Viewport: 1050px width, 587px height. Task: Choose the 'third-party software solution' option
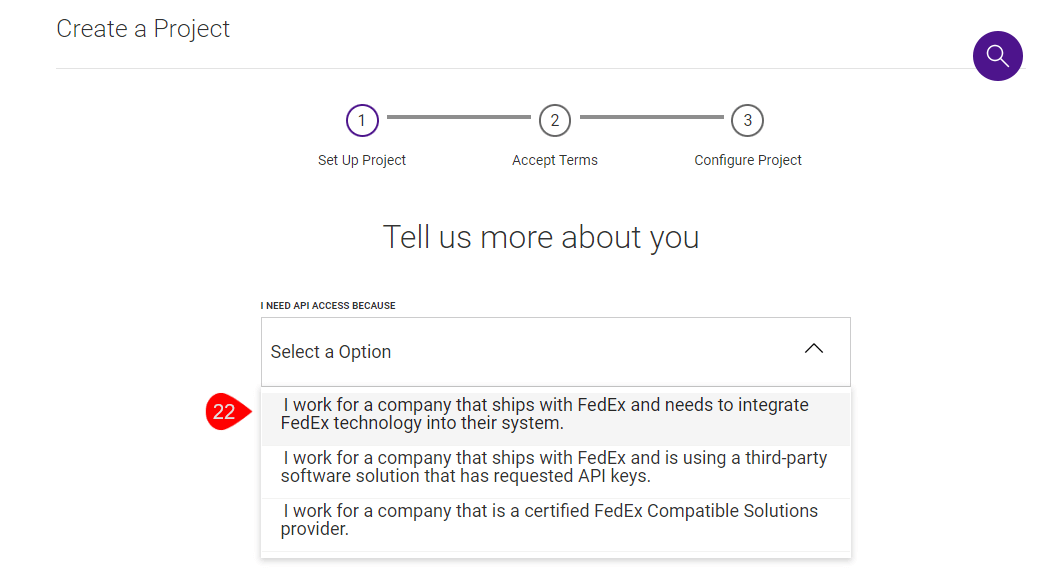pyautogui.click(x=555, y=467)
